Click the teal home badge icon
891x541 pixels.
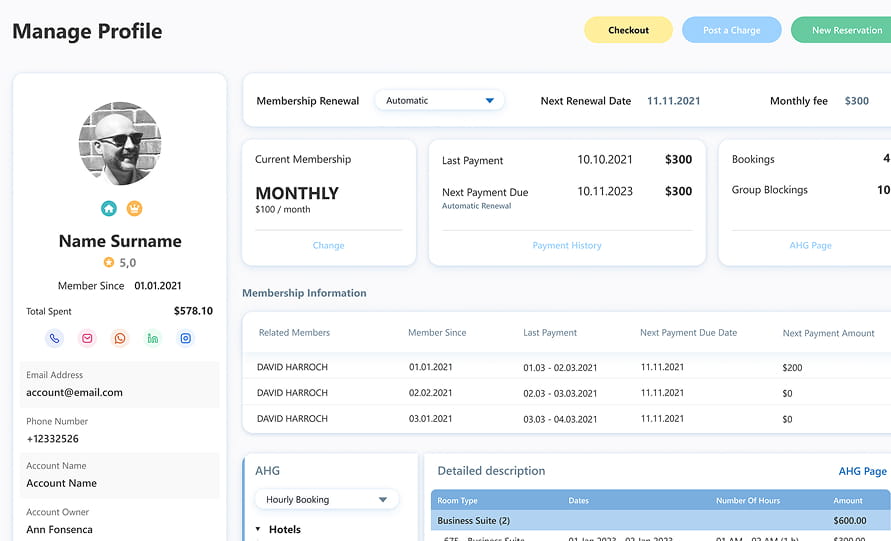click(x=108, y=208)
